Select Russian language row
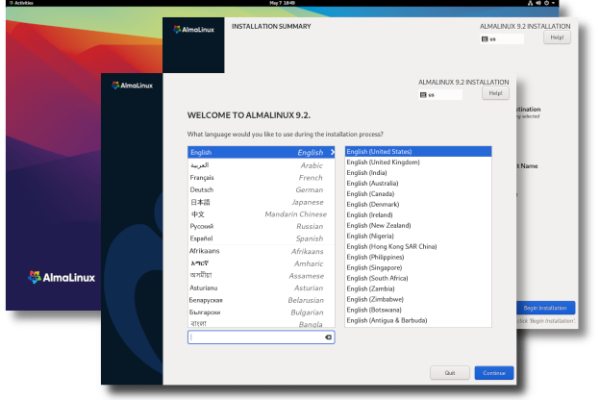This screenshot has width=600, height=400. click(261, 227)
